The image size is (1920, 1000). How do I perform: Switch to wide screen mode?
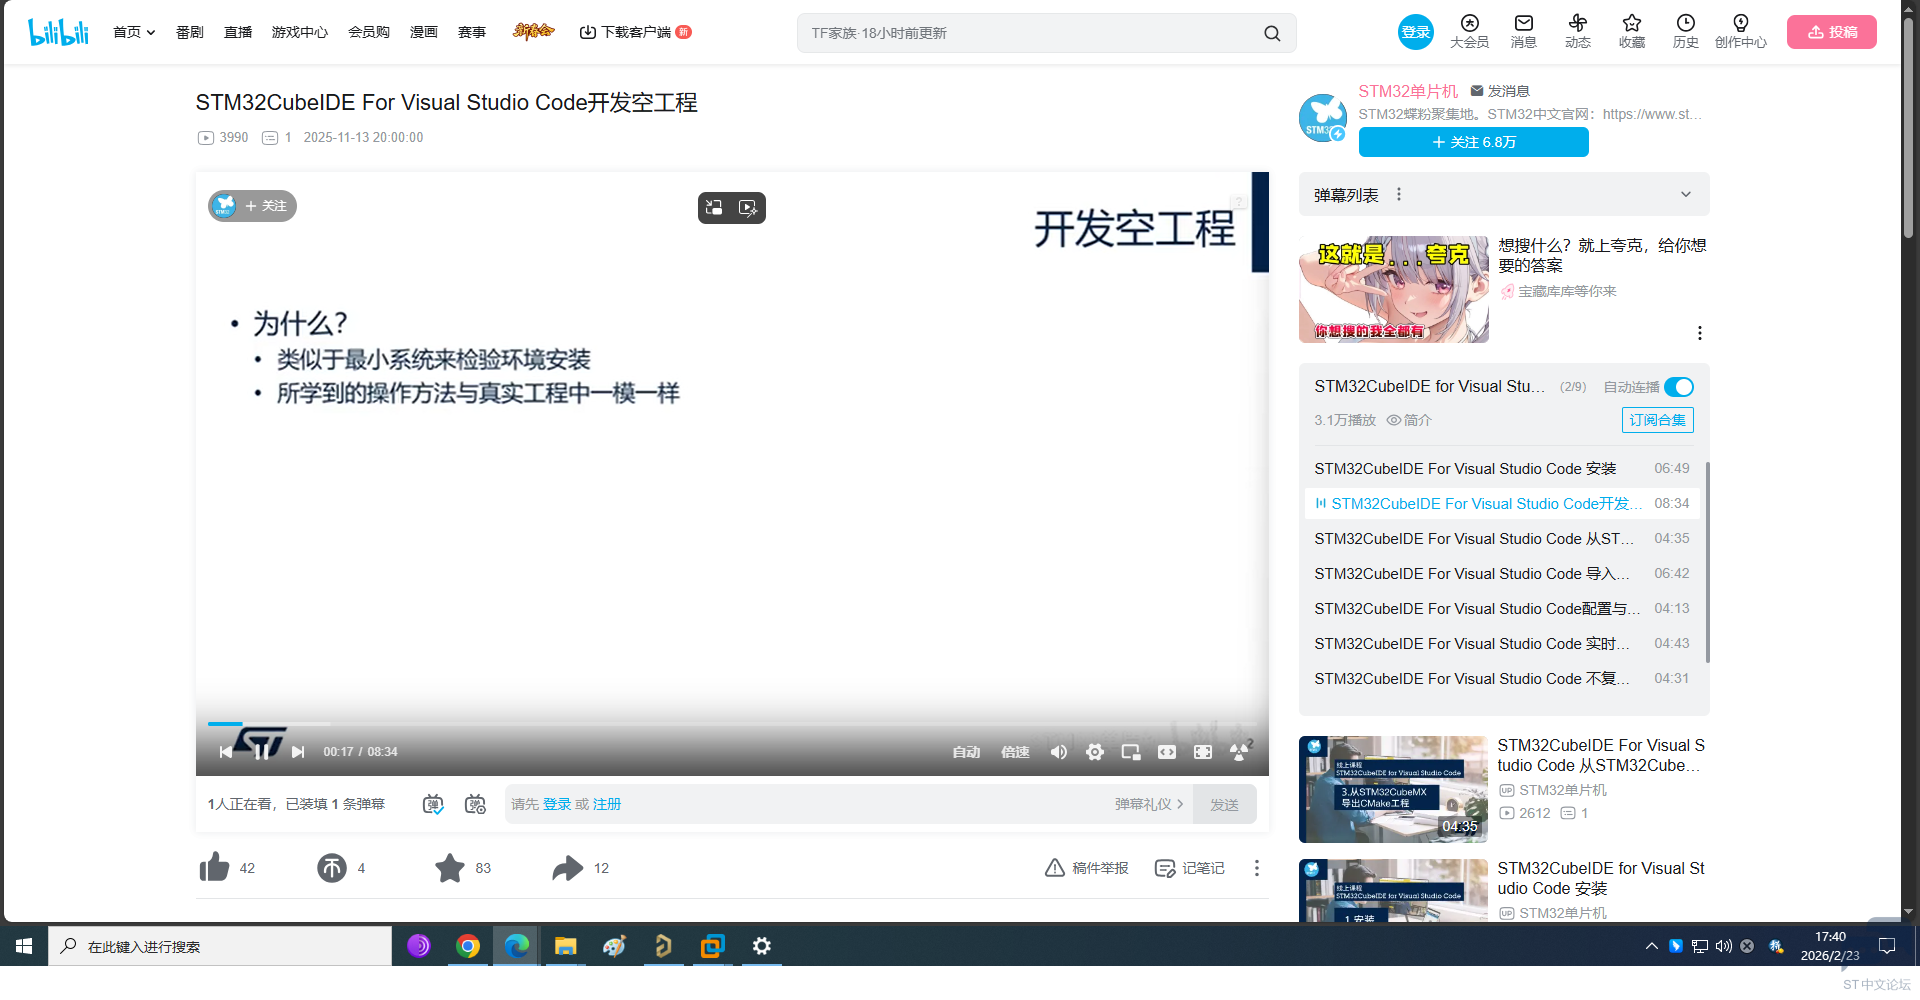click(x=1167, y=752)
